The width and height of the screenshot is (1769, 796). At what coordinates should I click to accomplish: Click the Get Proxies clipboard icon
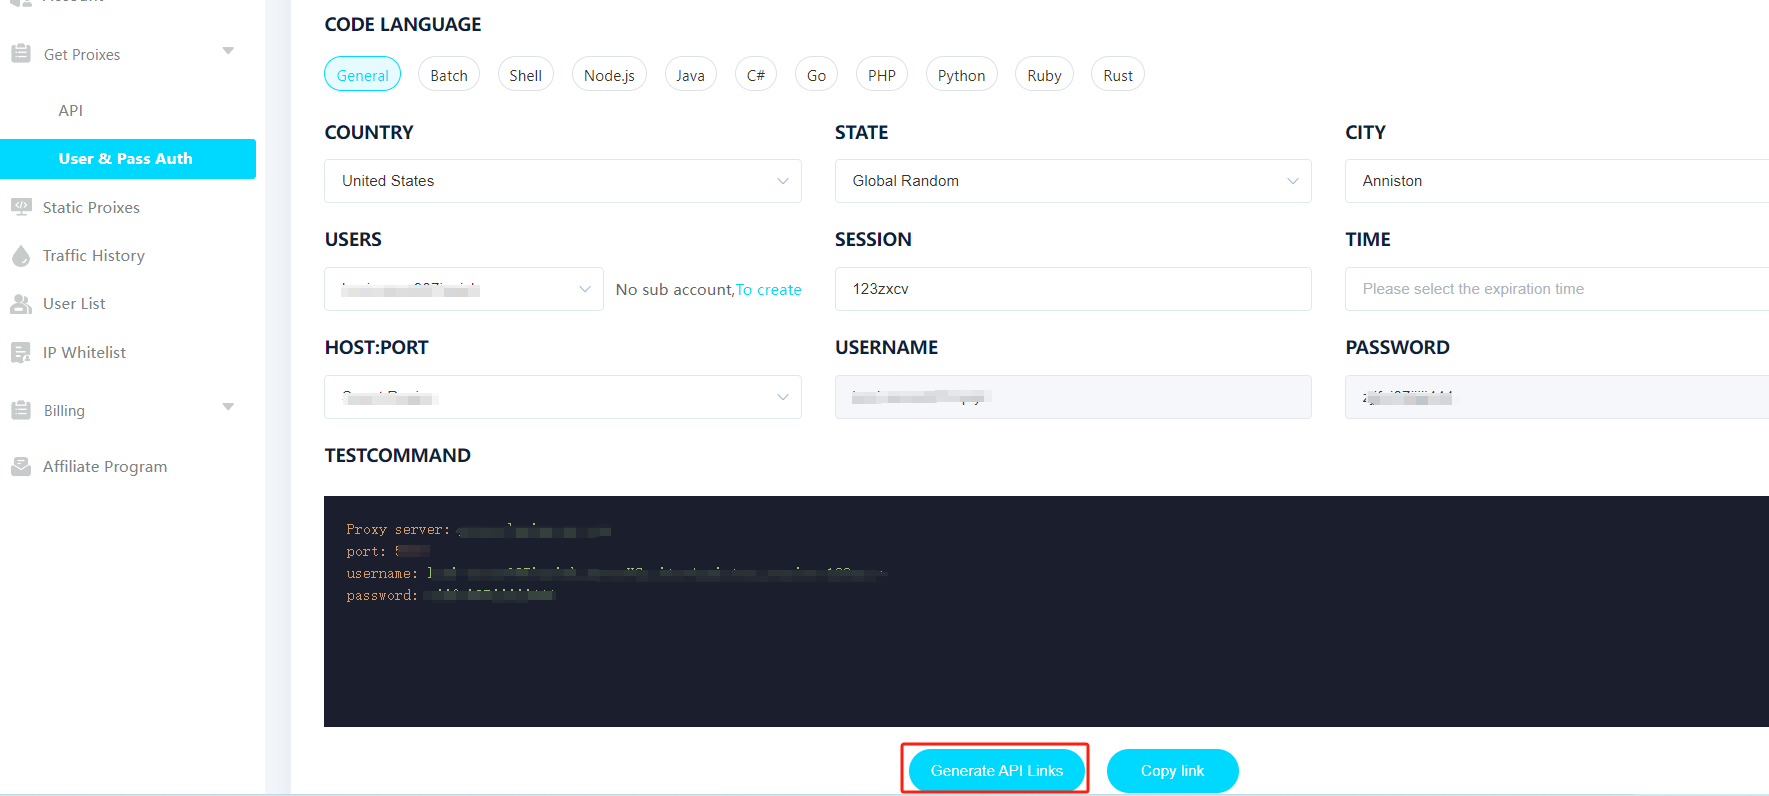tap(21, 54)
